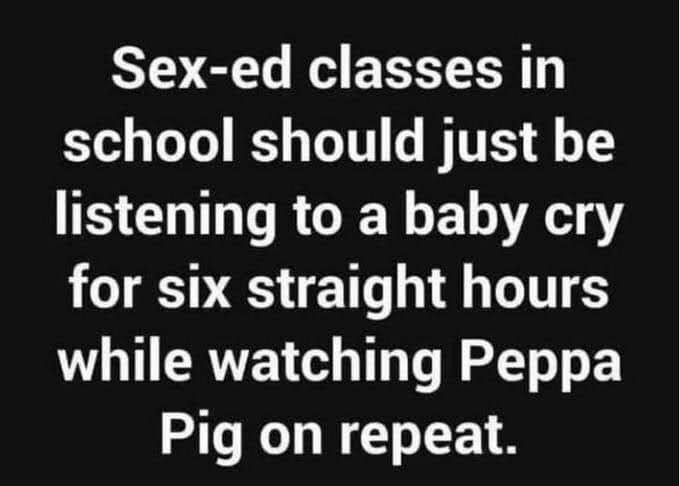Image resolution: width=680 pixels, height=486 pixels.
Task: Click the word "for" starting the fourth line
Action: (106, 286)
